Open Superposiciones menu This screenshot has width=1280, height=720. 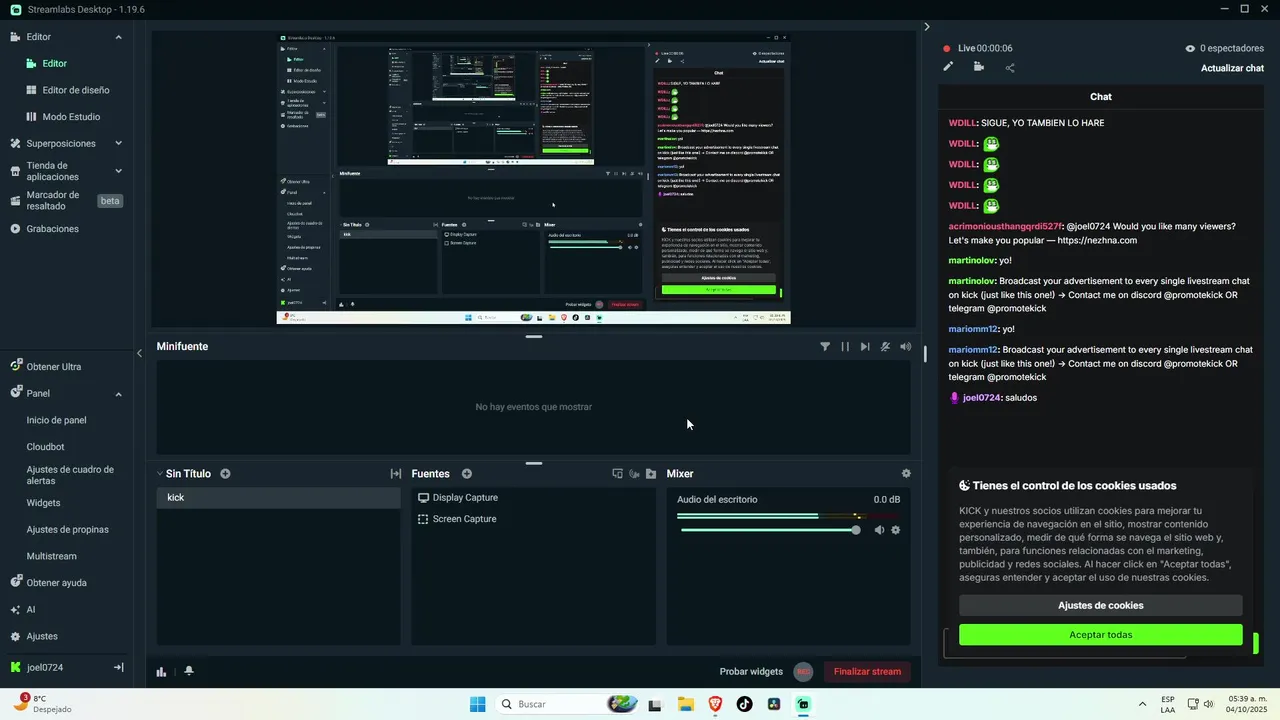click(x=61, y=143)
